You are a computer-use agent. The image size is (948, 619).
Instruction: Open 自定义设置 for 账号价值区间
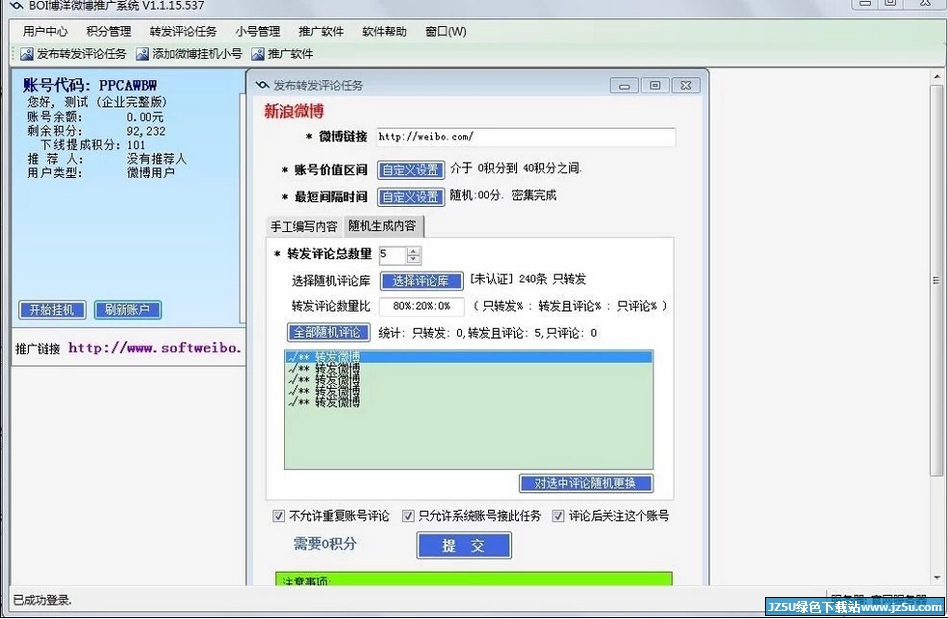(x=411, y=170)
